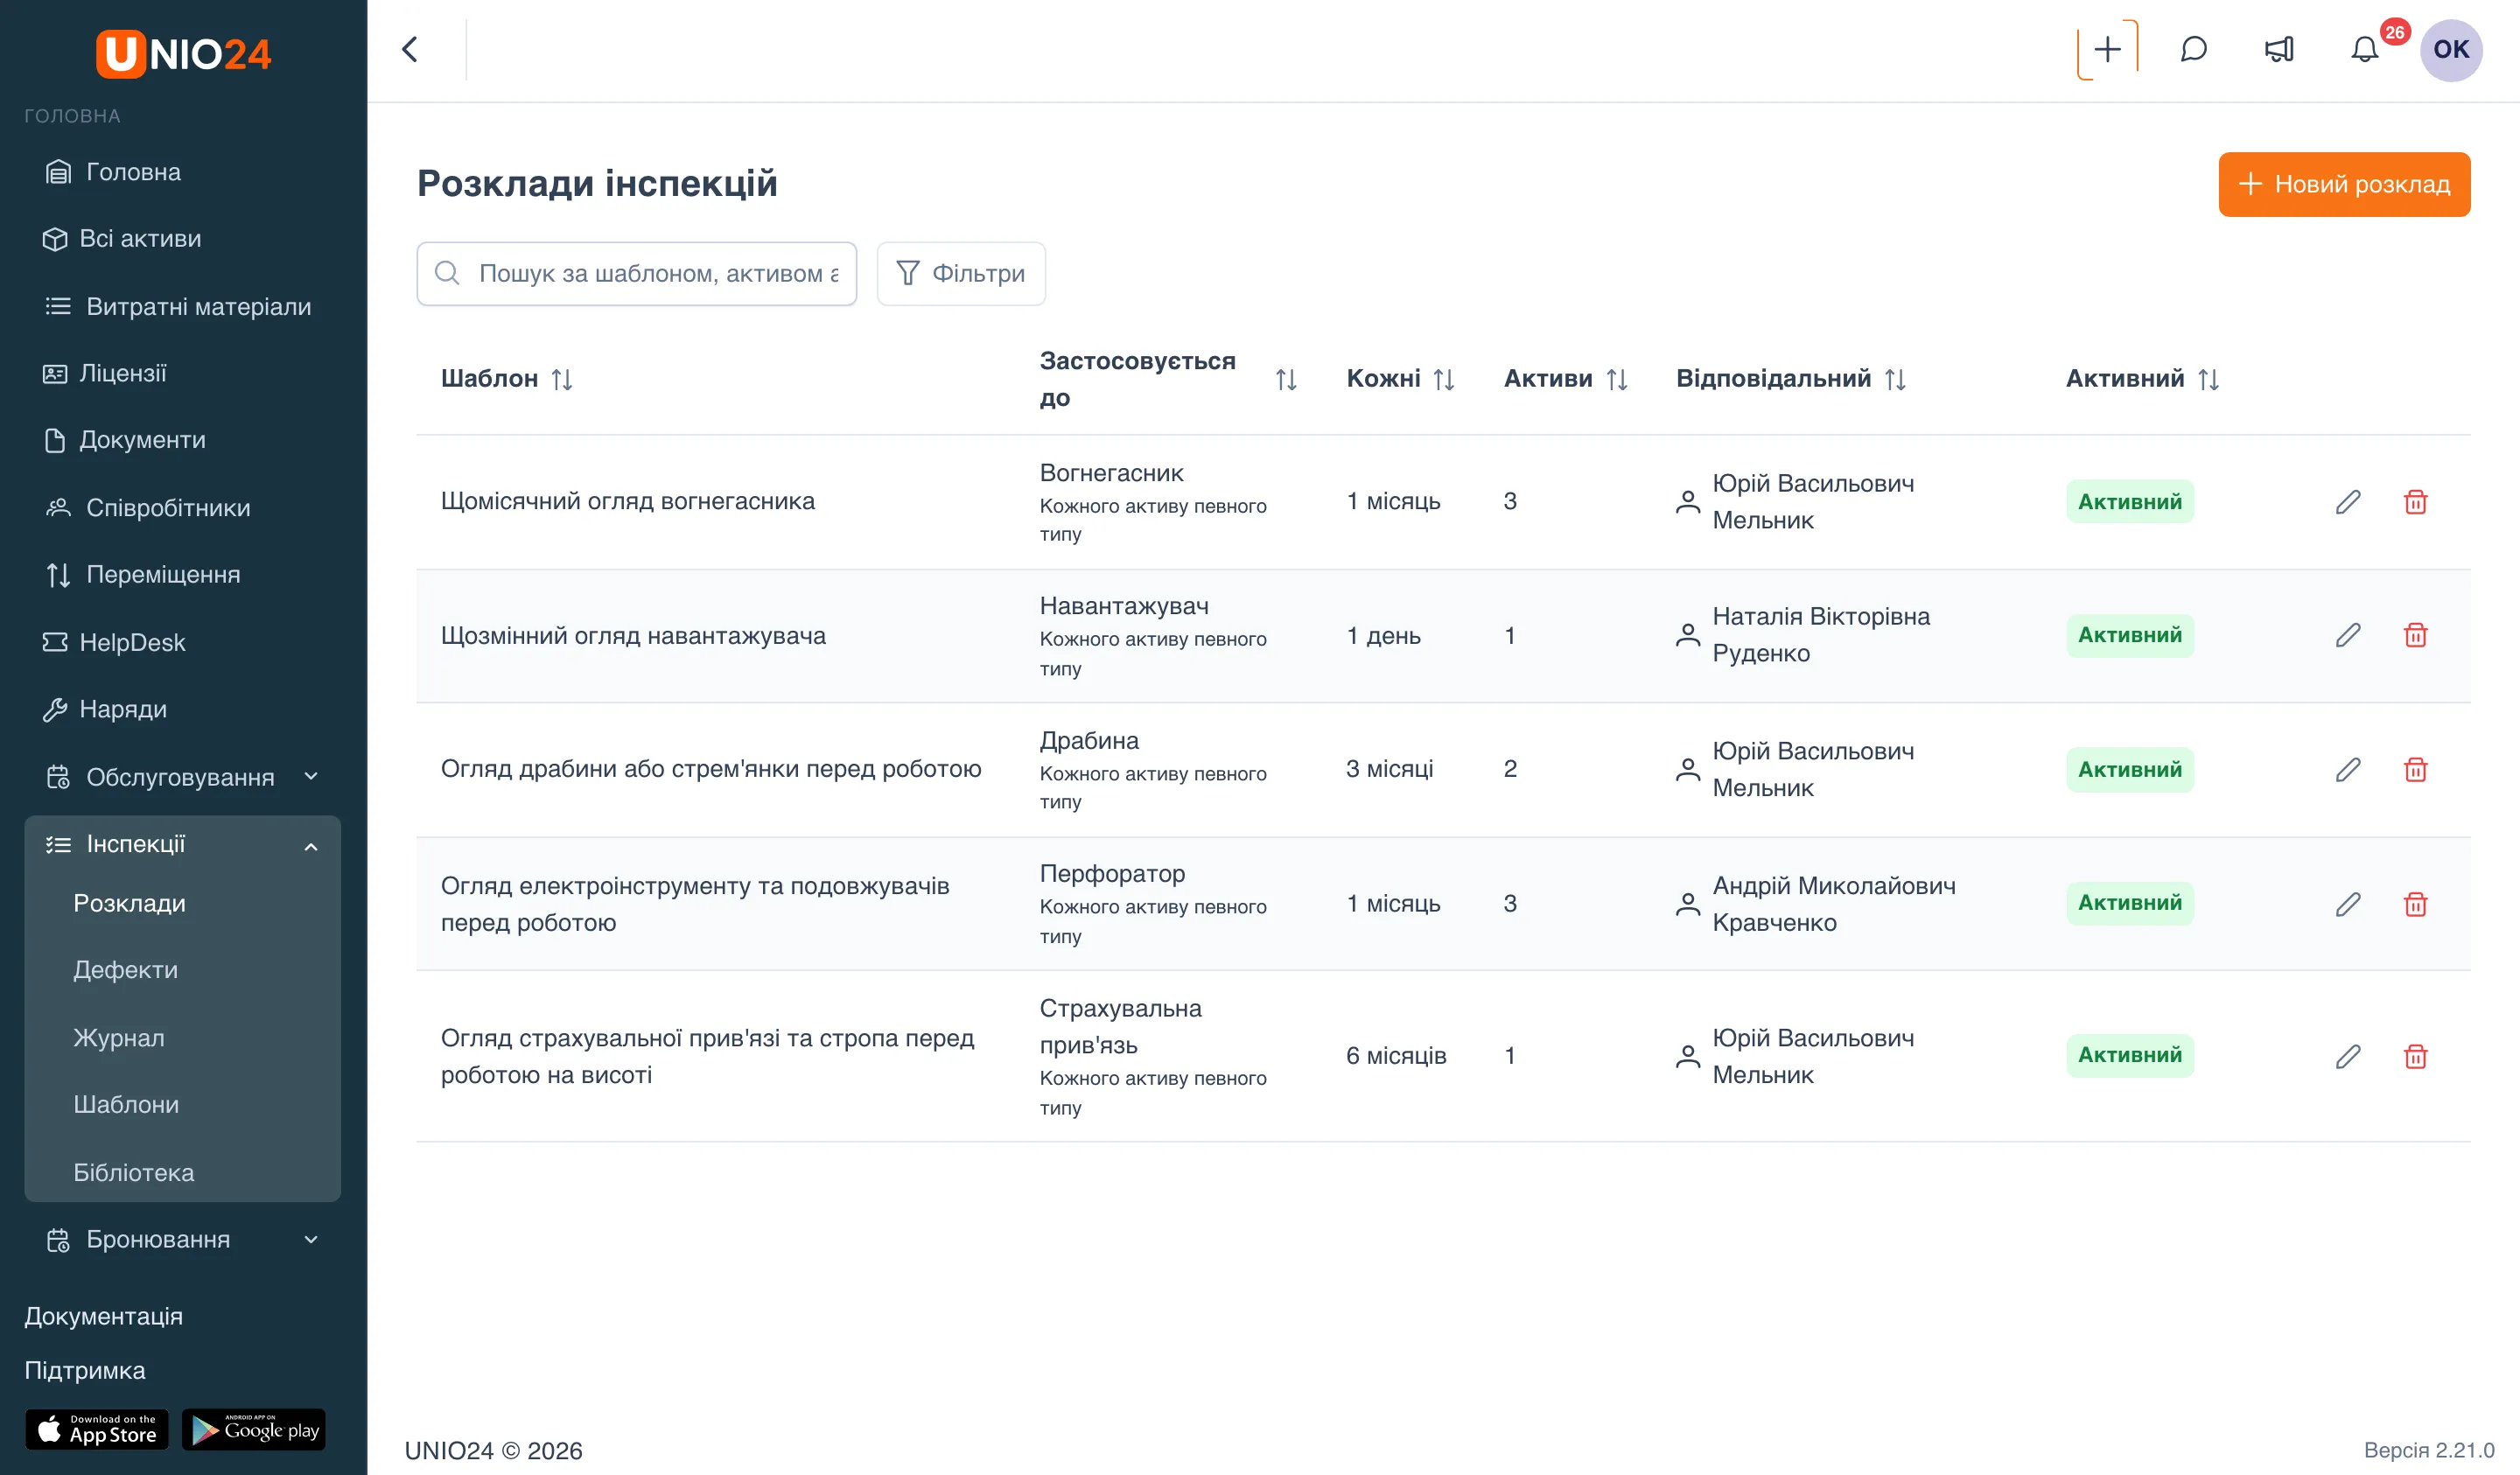
Task: Expand the Бронювання sidebar section
Action: (x=182, y=1239)
